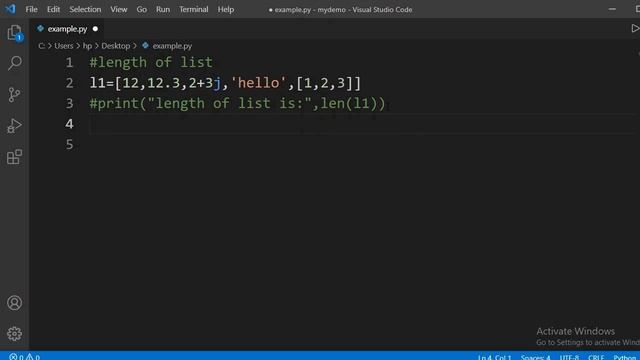Open the Selection menu
Viewport: 640px width, 360px height.
click(85, 9)
